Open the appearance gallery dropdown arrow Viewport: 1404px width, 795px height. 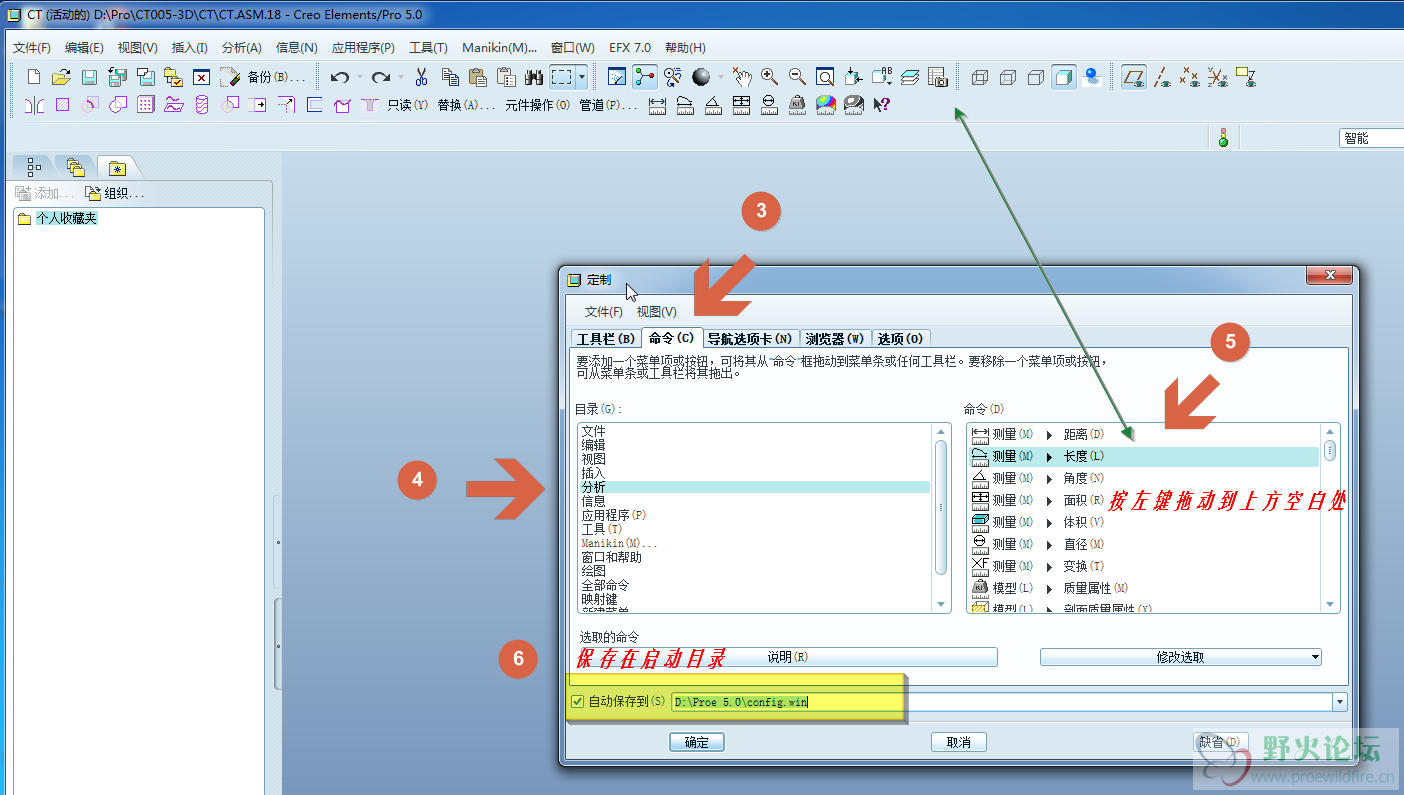point(721,77)
